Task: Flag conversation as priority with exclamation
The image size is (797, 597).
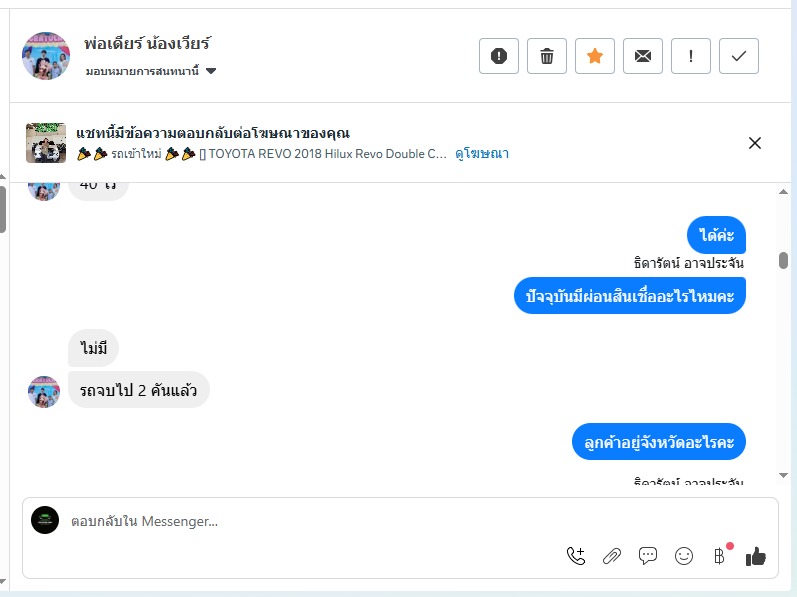Action: [691, 56]
